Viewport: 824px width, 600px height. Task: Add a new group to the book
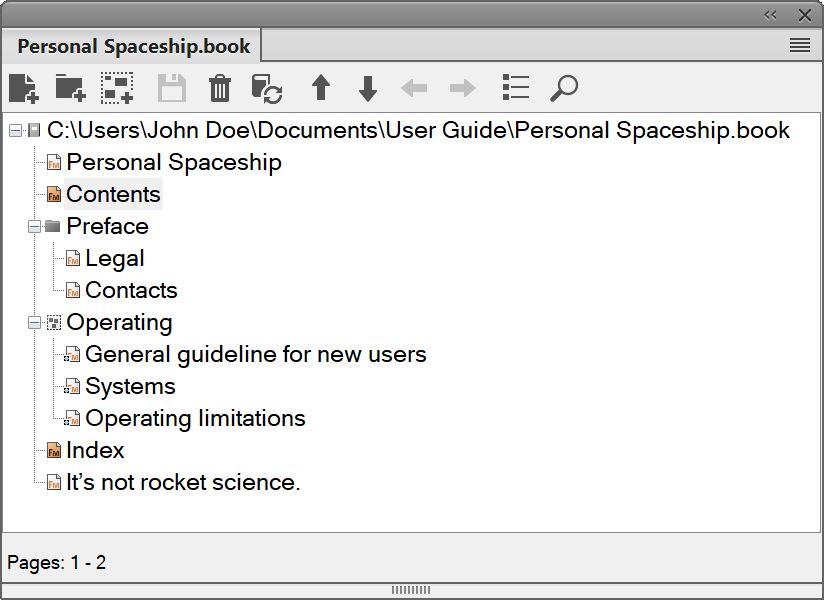(117, 88)
